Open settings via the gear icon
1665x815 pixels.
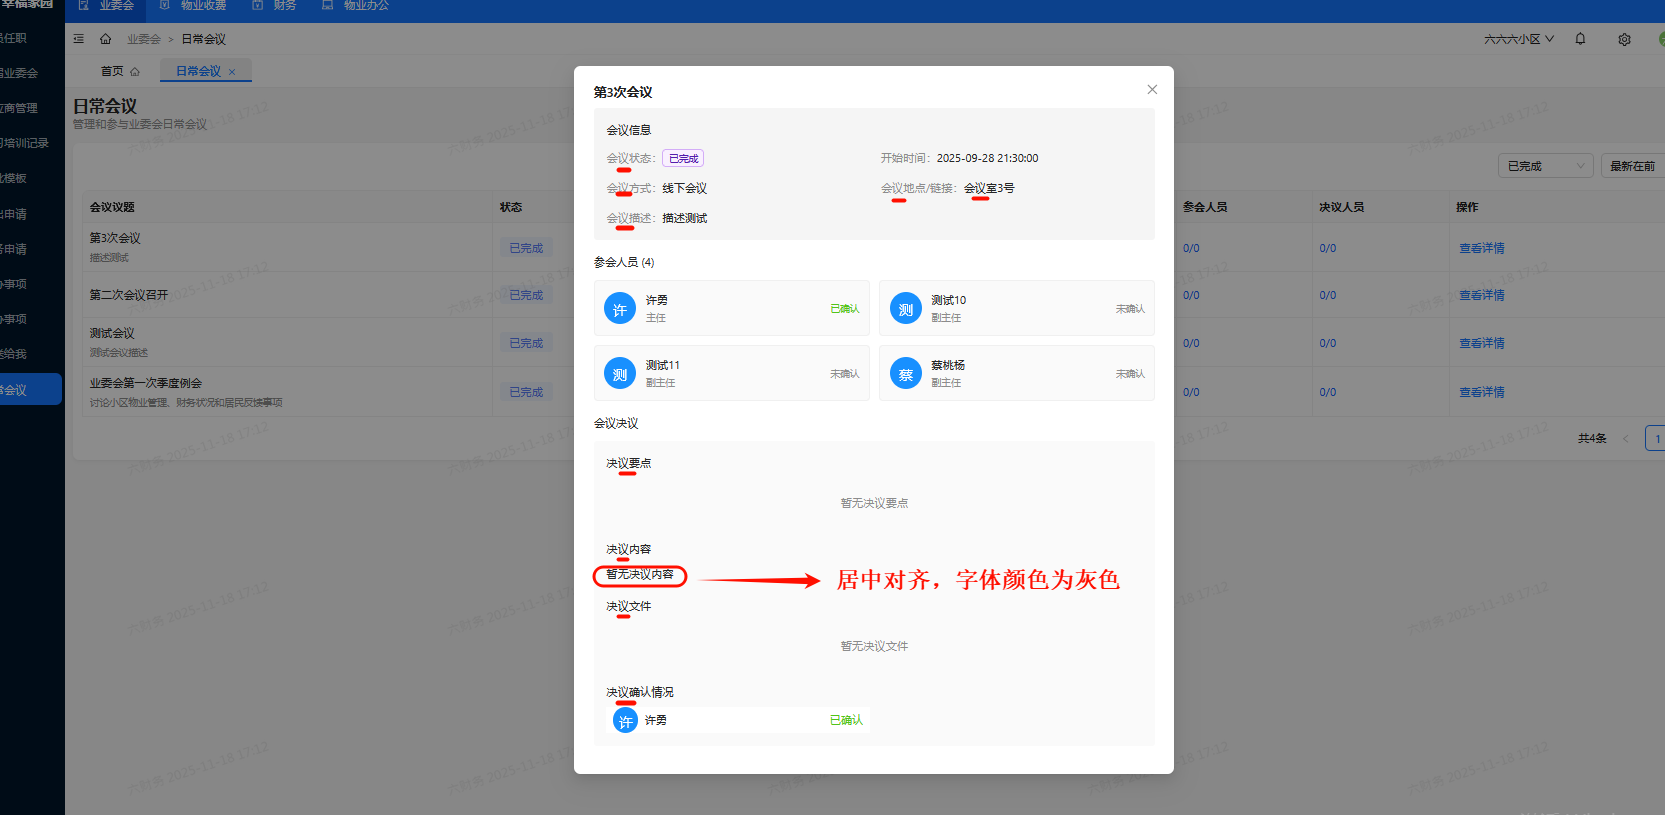[x=1624, y=39]
